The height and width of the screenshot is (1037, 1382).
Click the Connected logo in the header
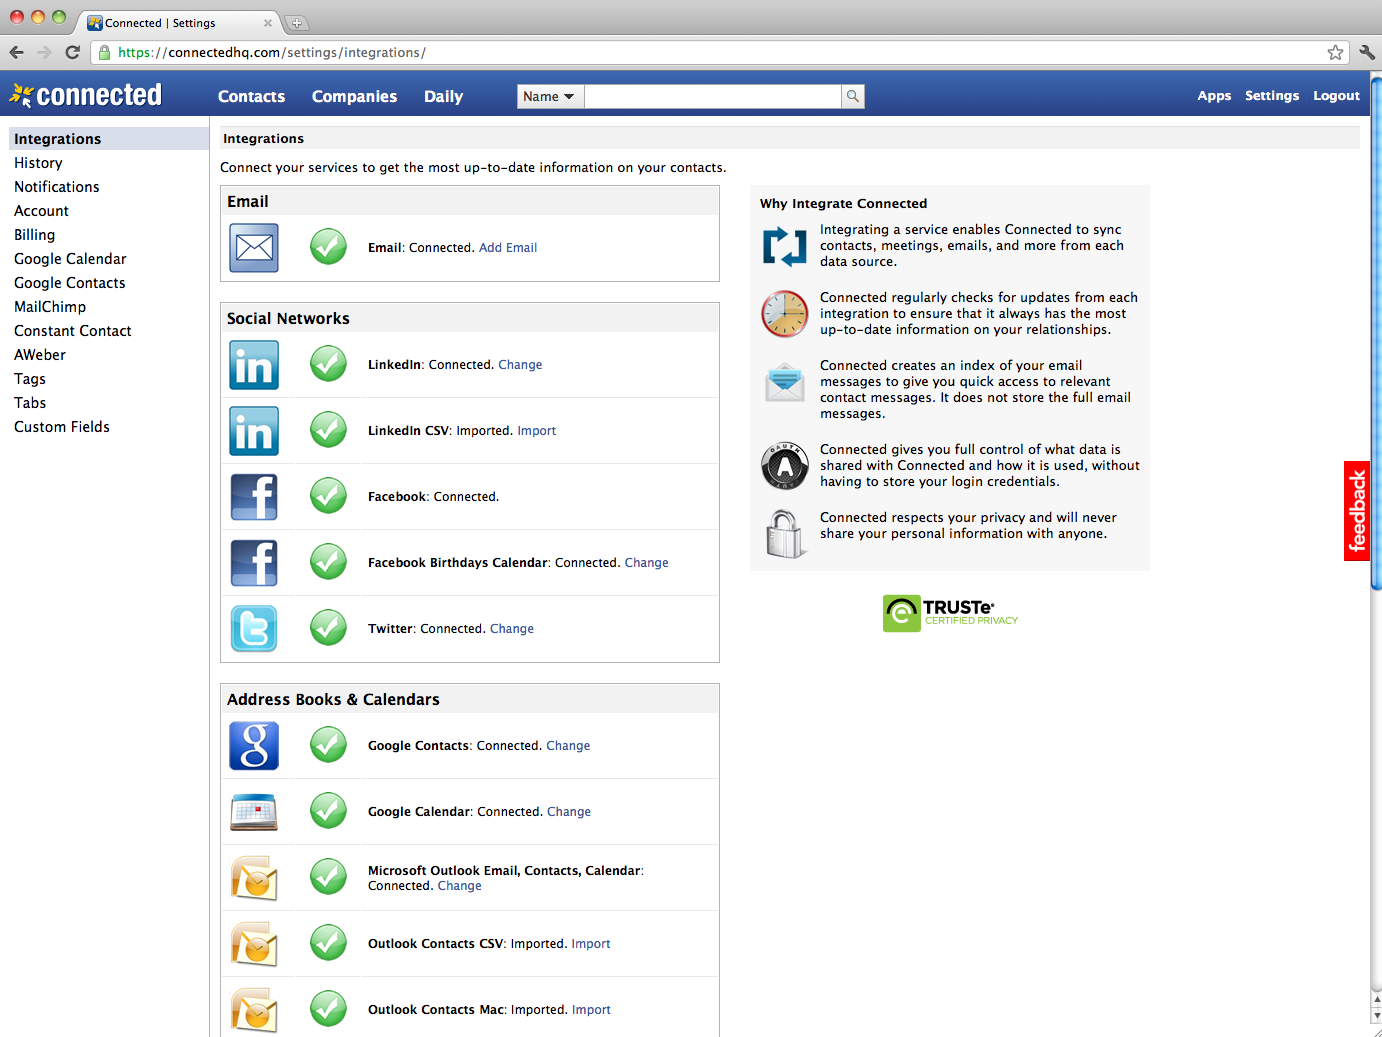pos(86,95)
